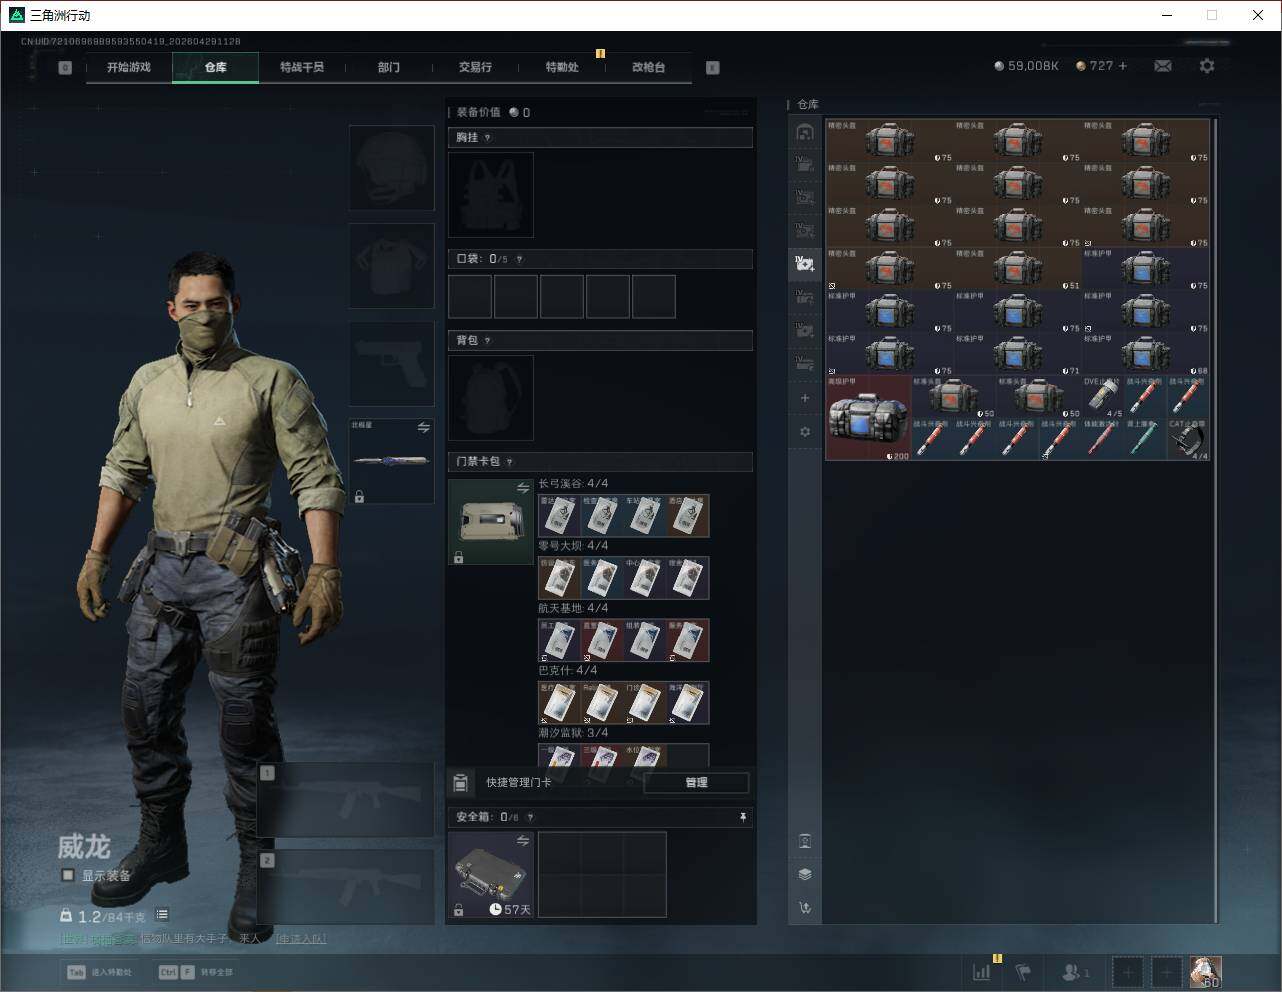Viewport: 1282px width, 992px height.
Task: Show help for 安全箱 section
Action: pos(531,817)
